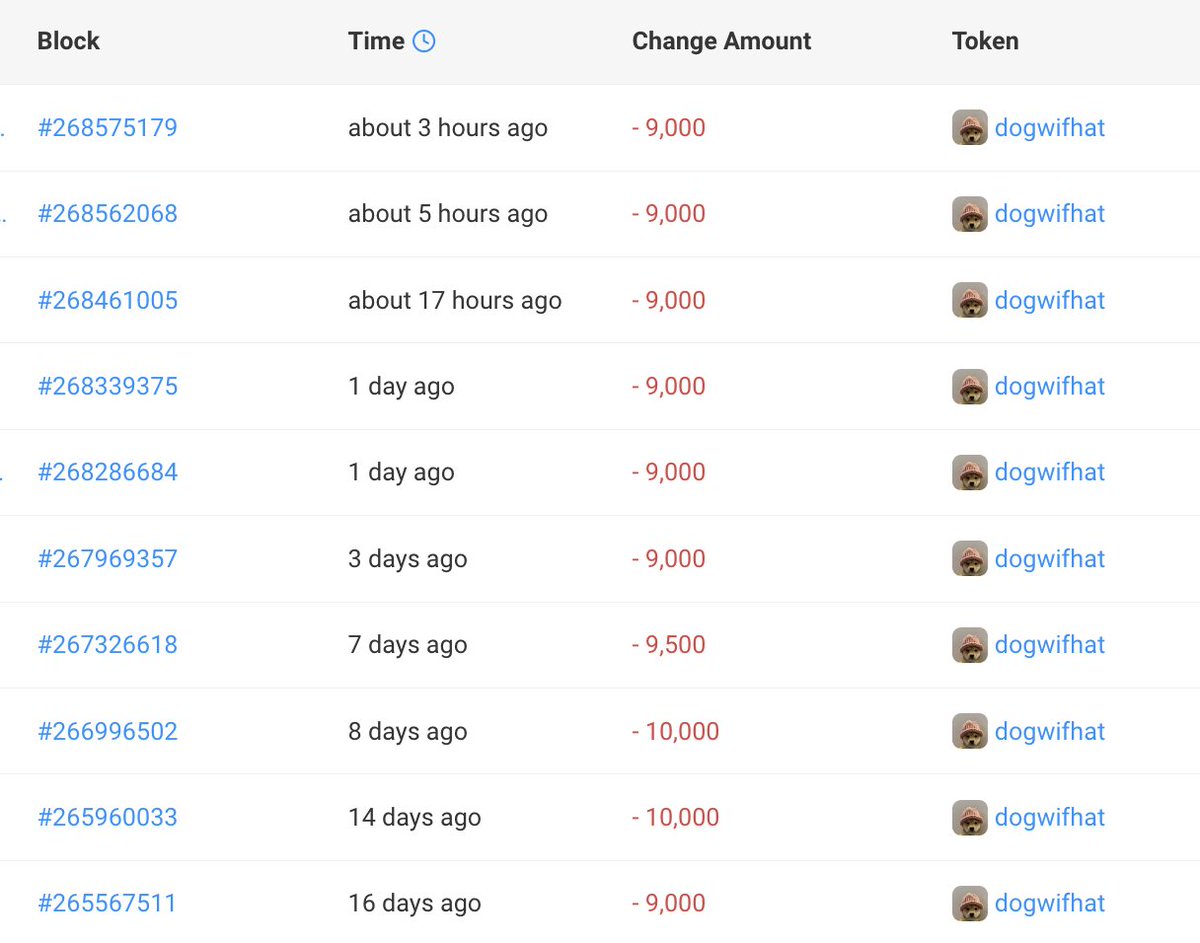The image size is (1200, 943).
Task: Click dogwifhat icon in block #267969357 row
Action: tap(970, 558)
